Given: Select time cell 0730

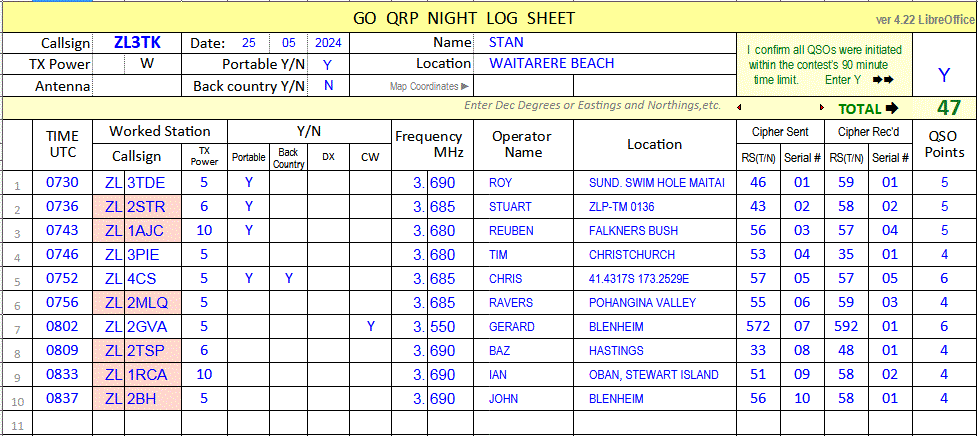Looking at the screenshot, I should [x=62, y=183].
